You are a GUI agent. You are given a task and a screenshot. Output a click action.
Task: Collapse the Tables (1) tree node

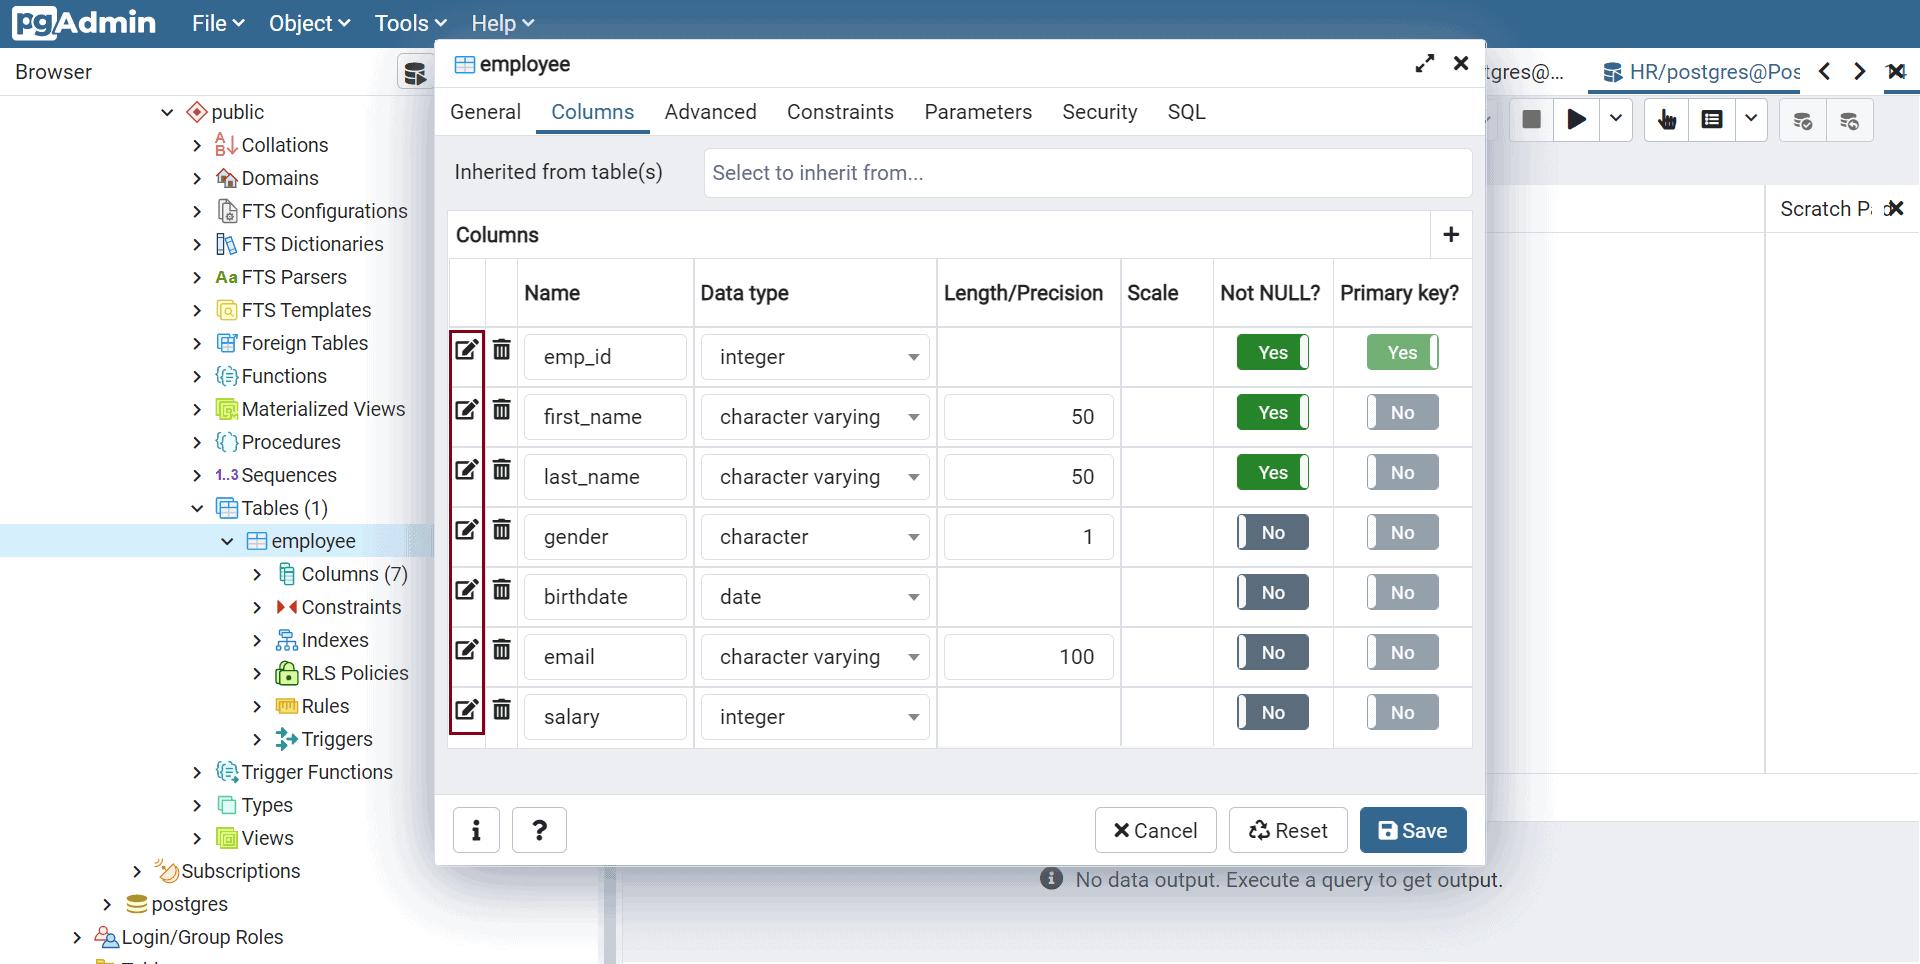[x=197, y=508]
